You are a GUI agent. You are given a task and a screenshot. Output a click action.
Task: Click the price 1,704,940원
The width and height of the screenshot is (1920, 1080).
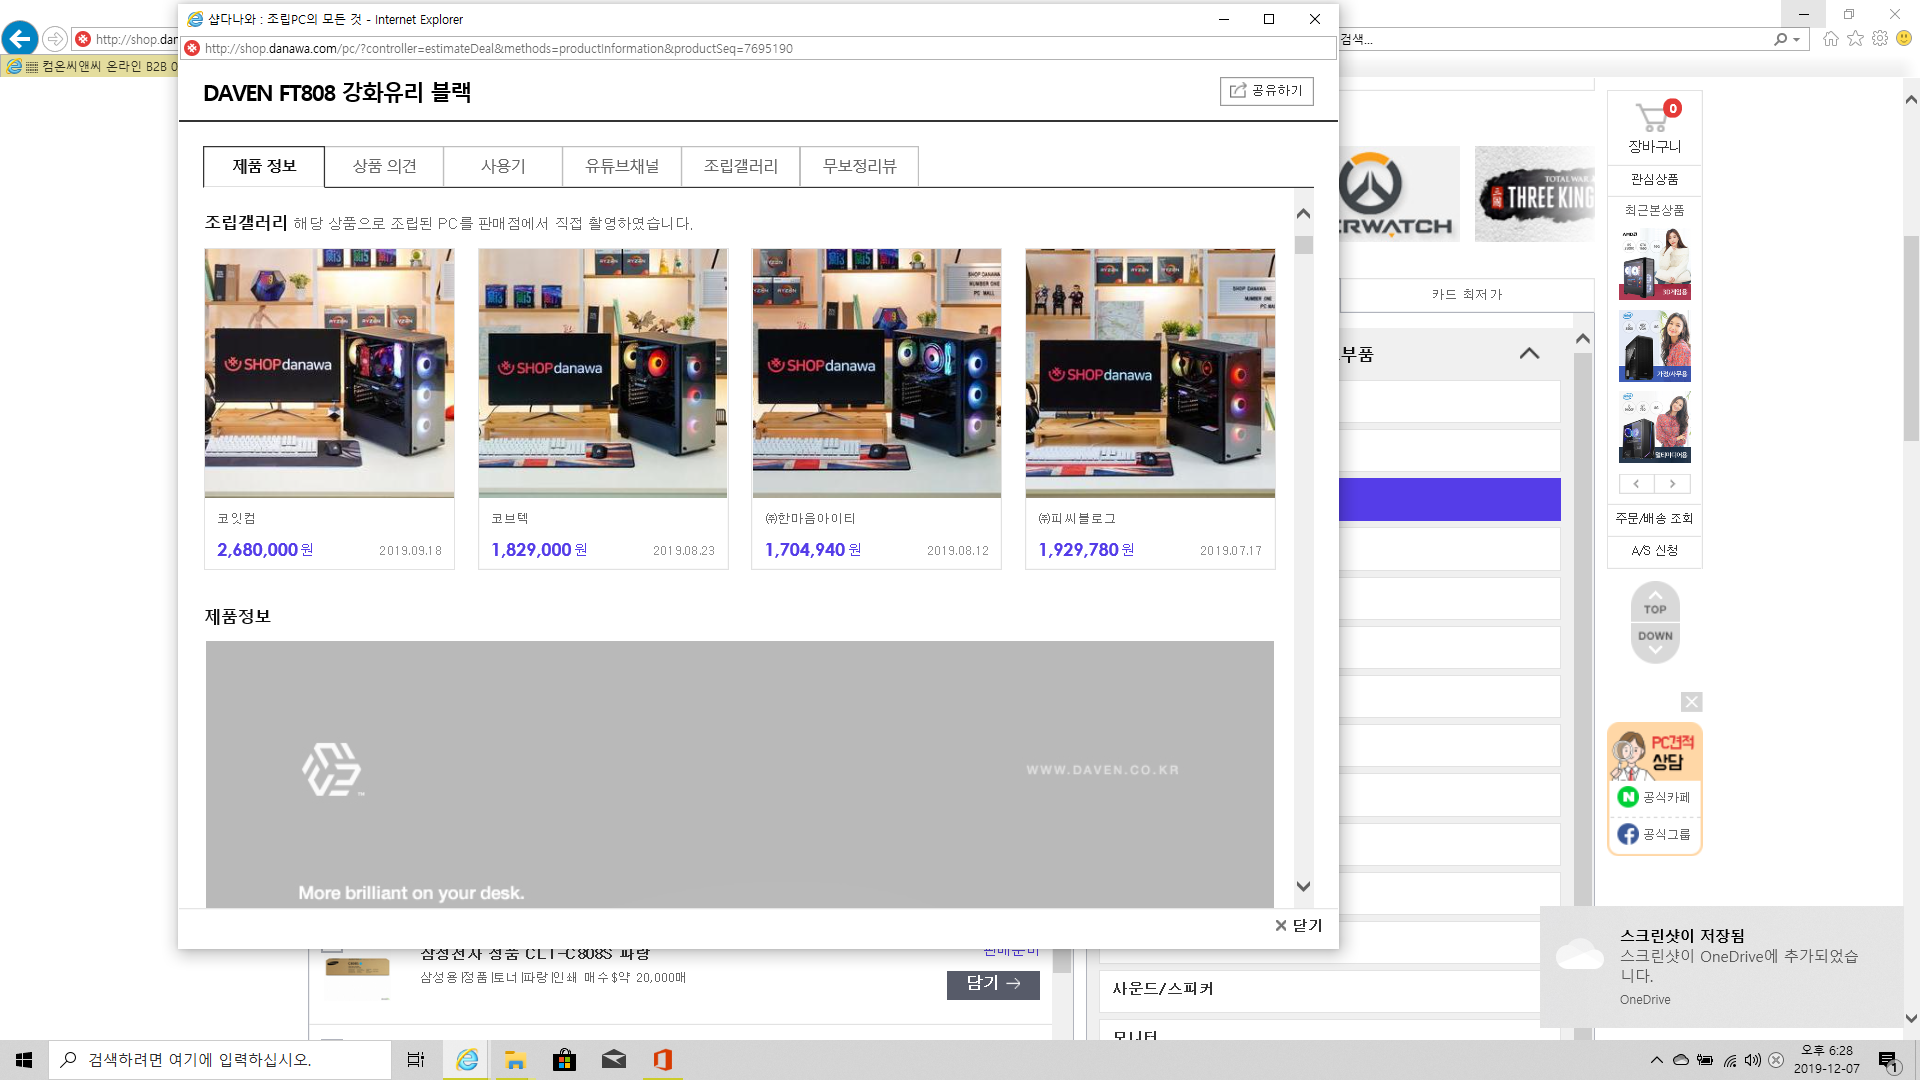(x=813, y=550)
